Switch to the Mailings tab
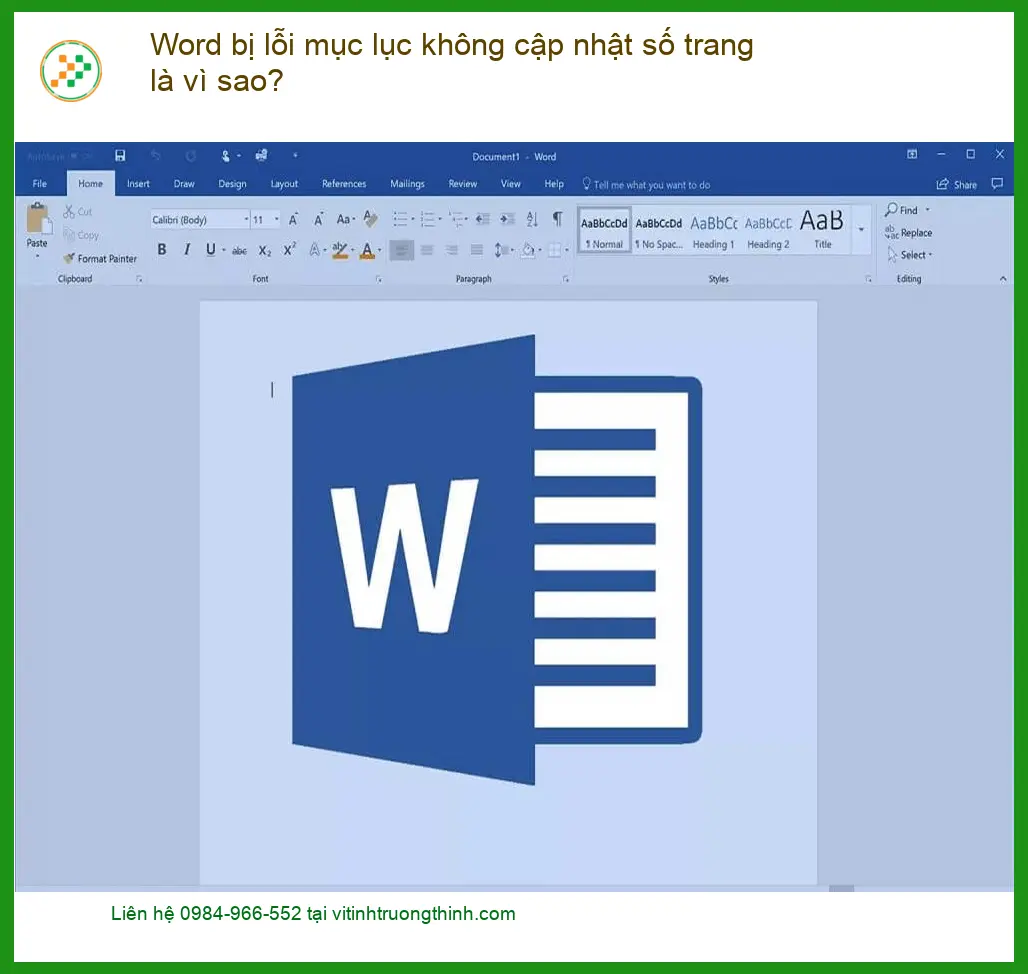The height and width of the screenshot is (974, 1028). (407, 184)
